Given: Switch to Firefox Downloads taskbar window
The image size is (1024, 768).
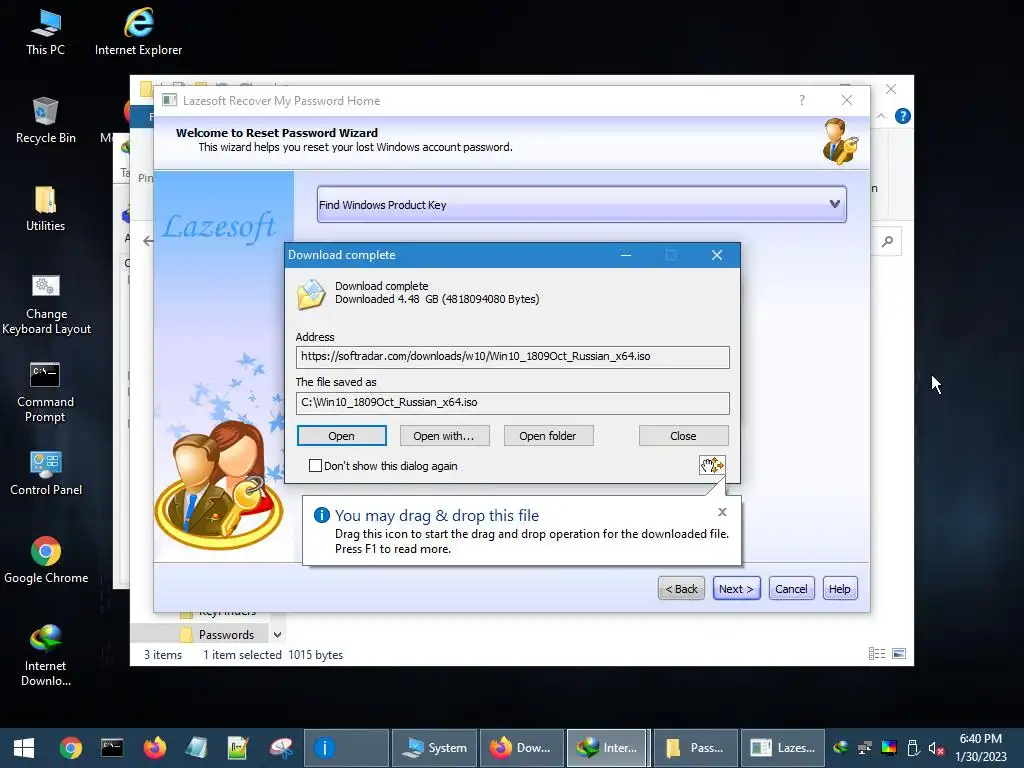Looking at the screenshot, I should (x=522, y=748).
